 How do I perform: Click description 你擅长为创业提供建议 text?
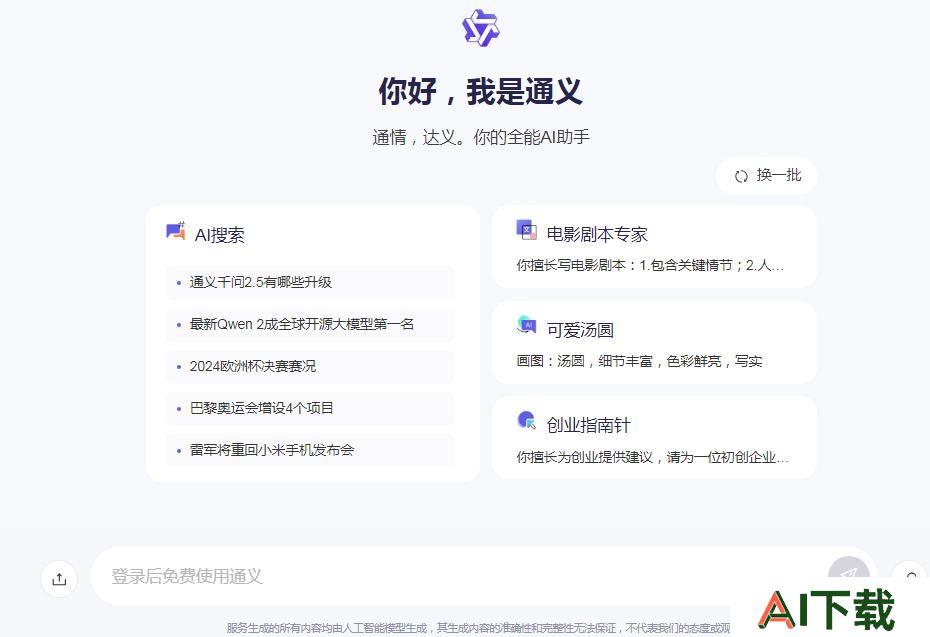(652, 457)
